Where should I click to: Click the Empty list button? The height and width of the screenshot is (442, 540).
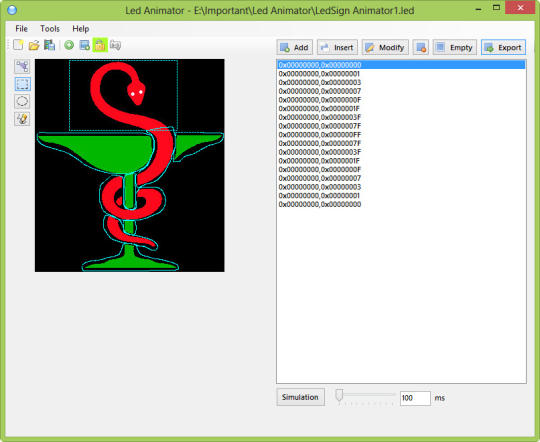[x=455, y=48]
